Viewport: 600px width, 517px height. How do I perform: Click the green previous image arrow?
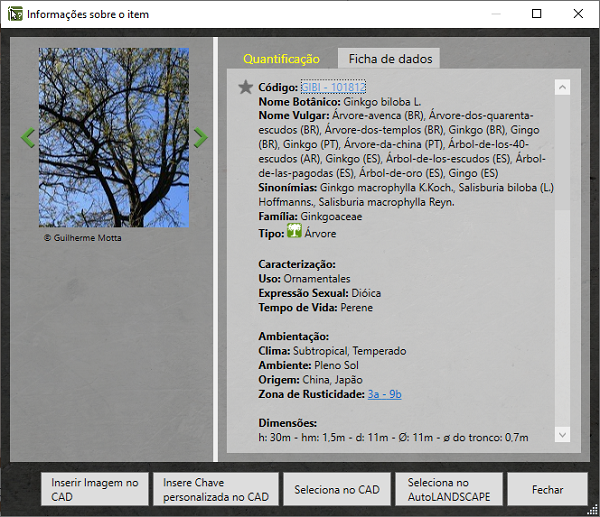[27, 138]
